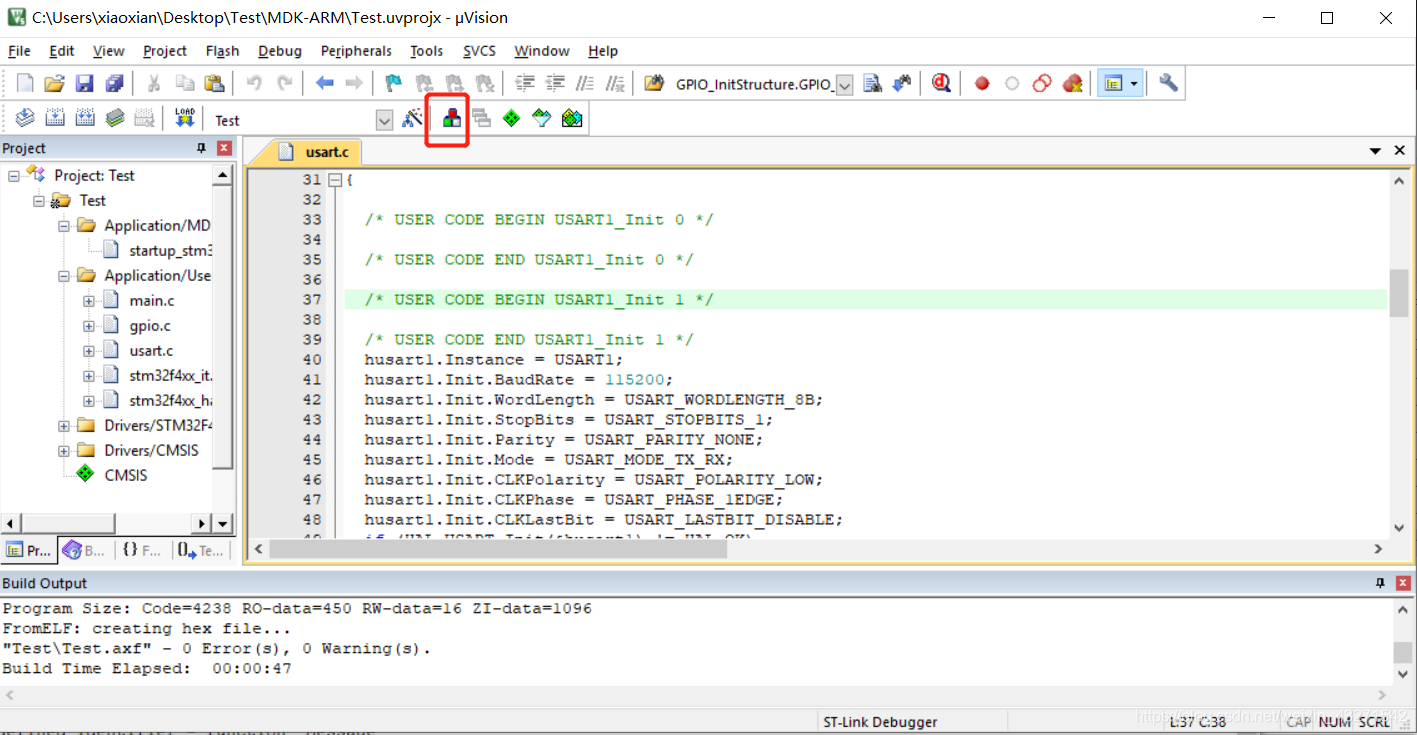Close the Project panel
Viewport: 1417px width, 735px height.
coord(224,148)
